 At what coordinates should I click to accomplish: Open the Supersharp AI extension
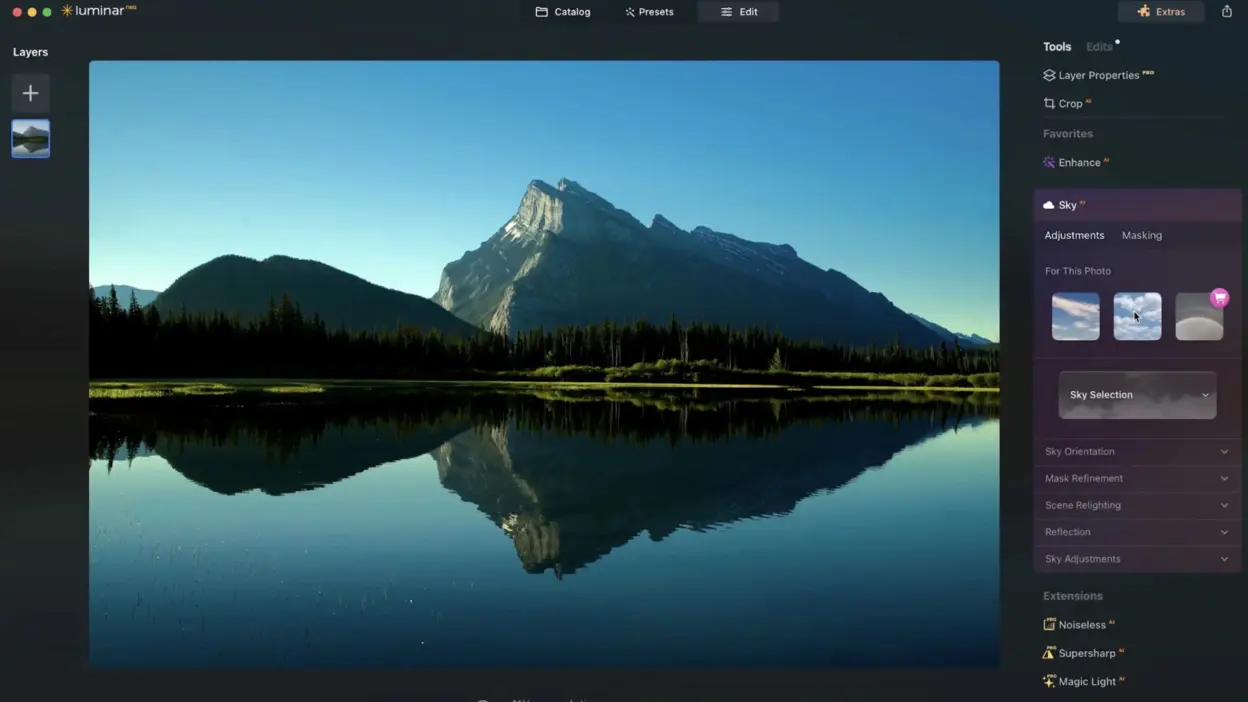click(x=1083, y=653)
